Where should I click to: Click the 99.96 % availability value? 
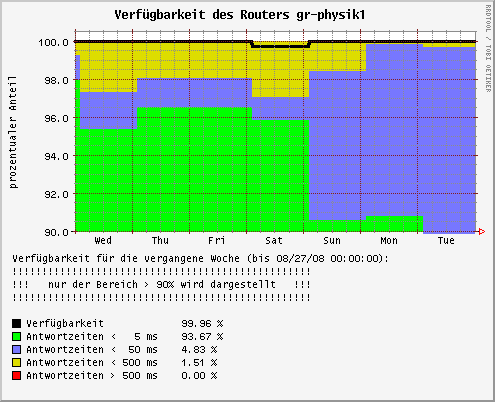(x=202, y=323)
